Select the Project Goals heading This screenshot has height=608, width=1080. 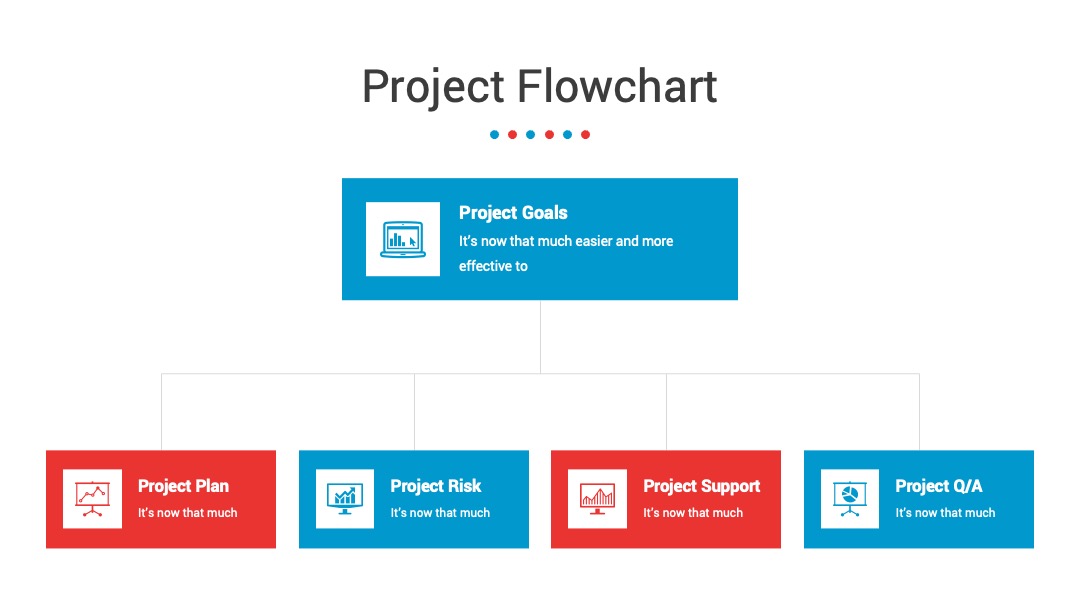[x=513, y=213]
